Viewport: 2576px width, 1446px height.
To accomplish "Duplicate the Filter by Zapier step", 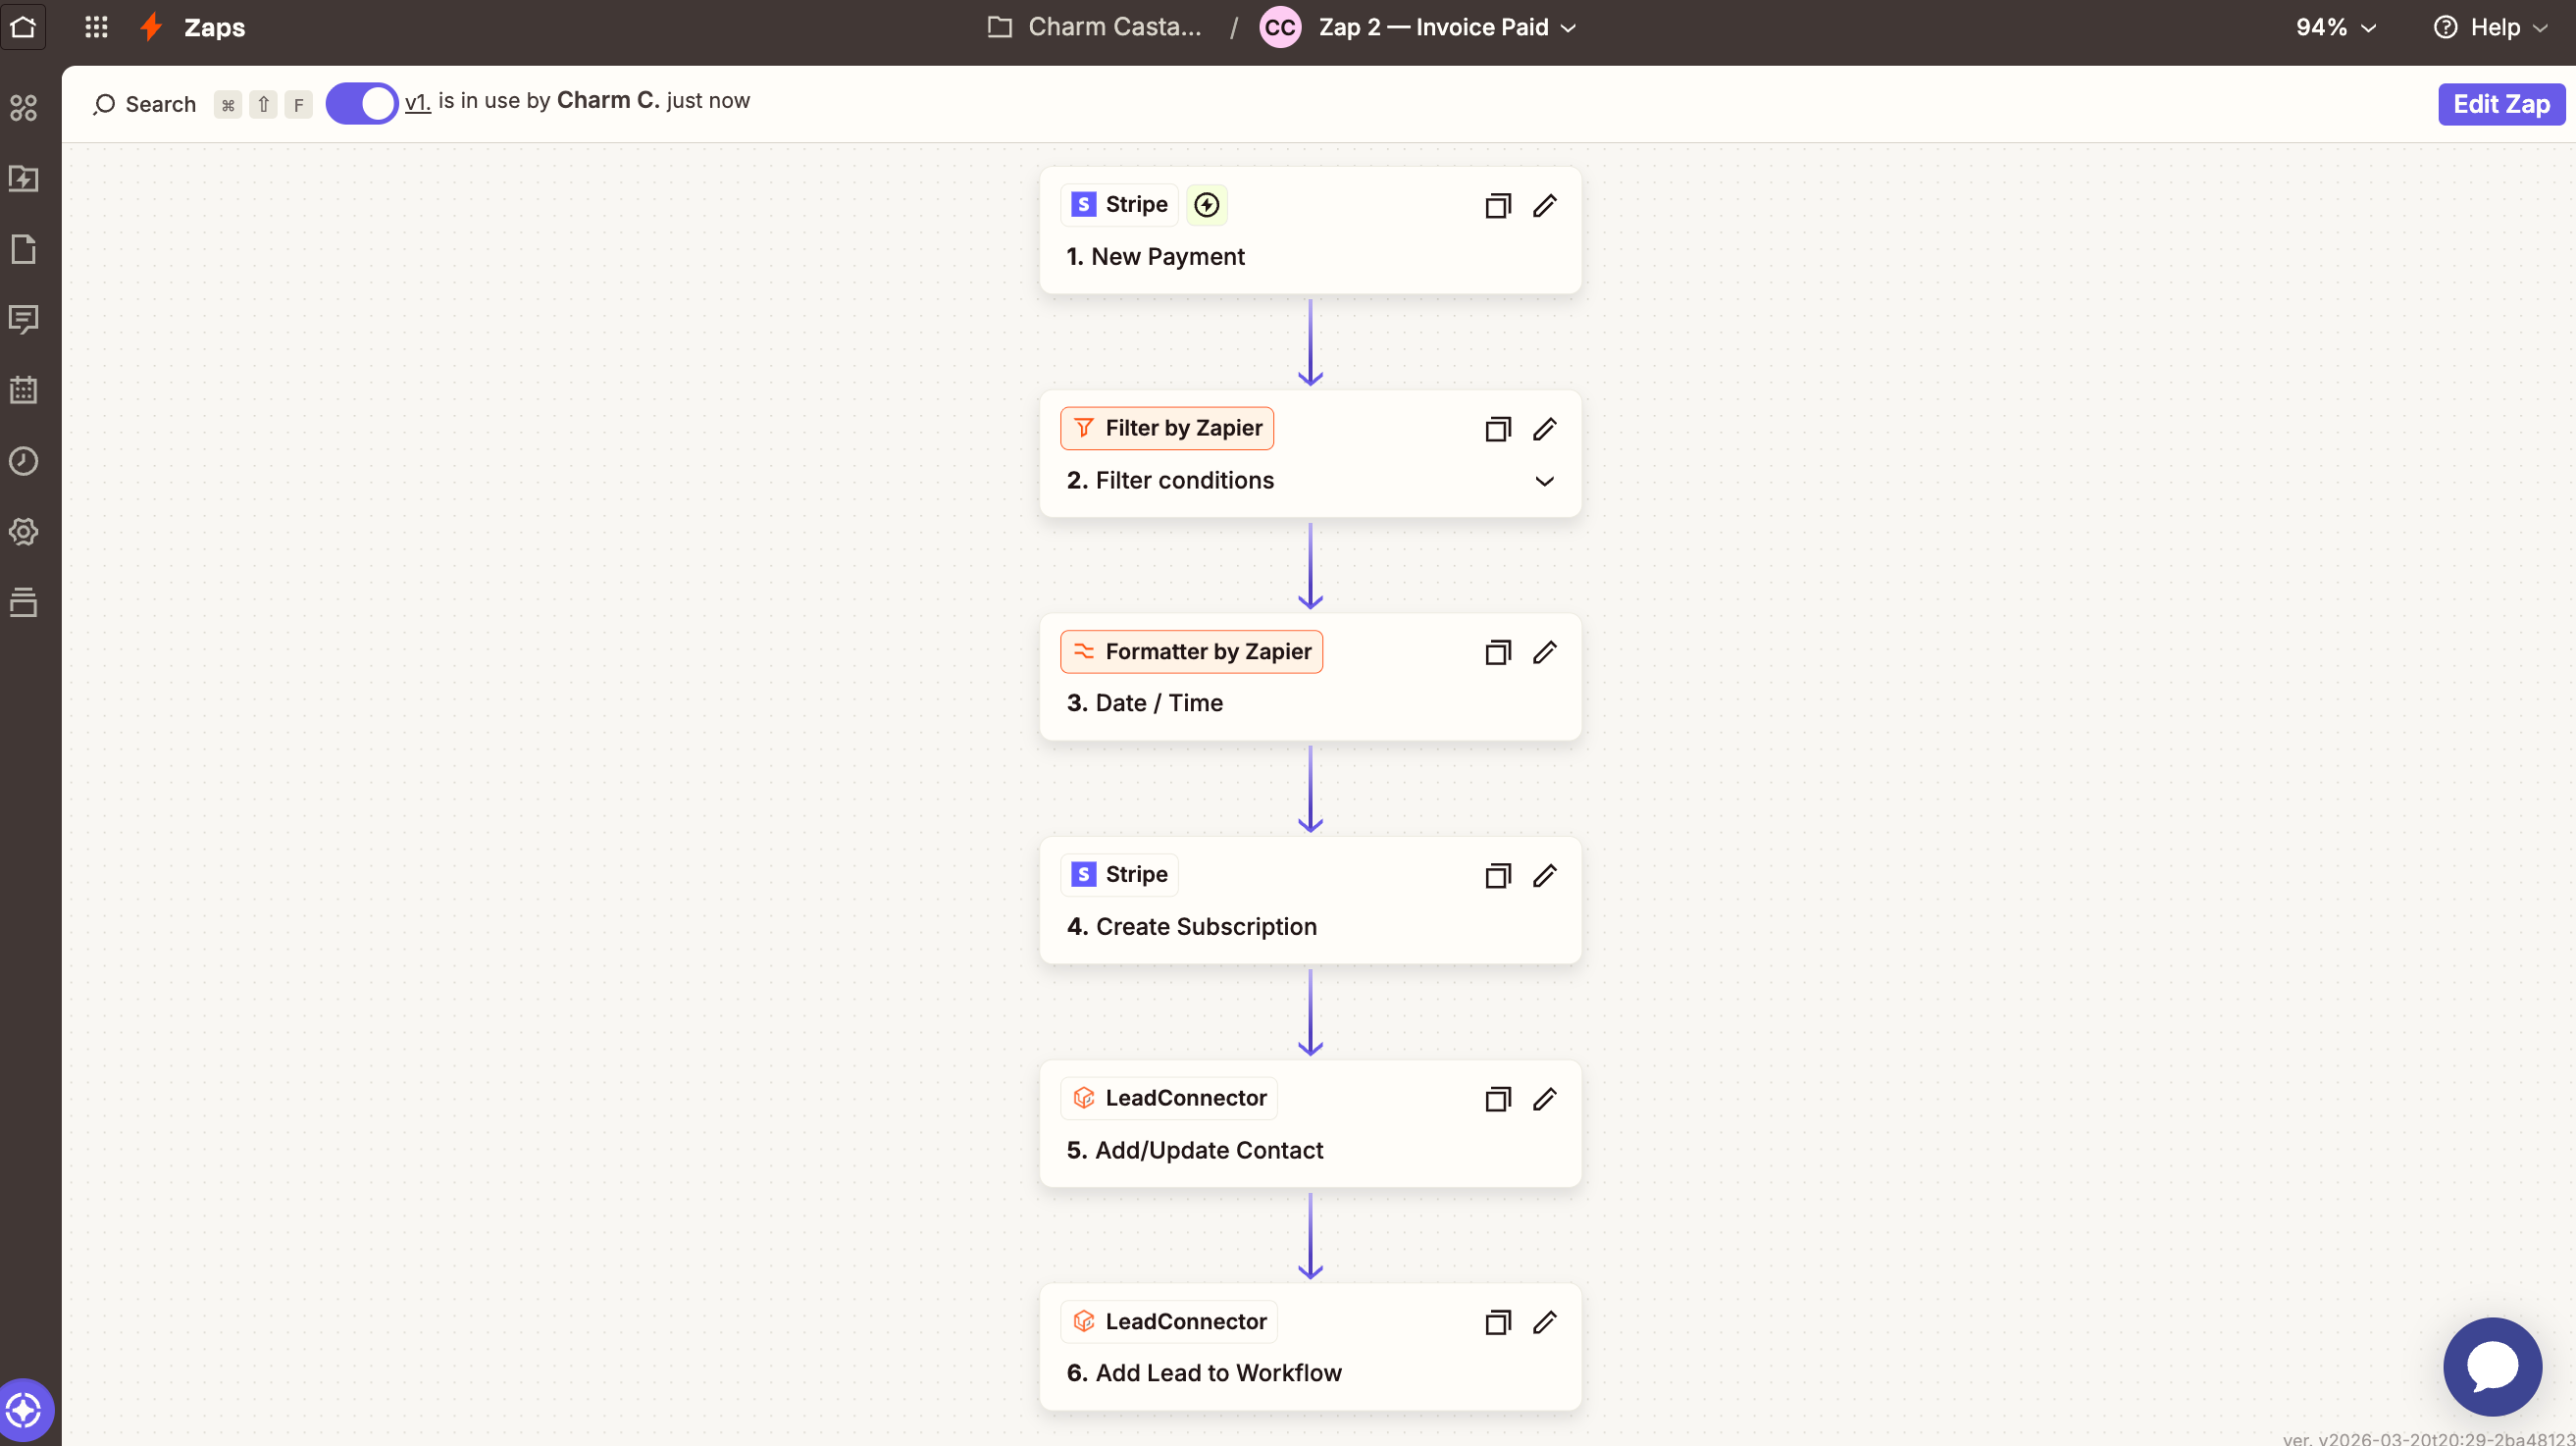I will point(1497,429).
